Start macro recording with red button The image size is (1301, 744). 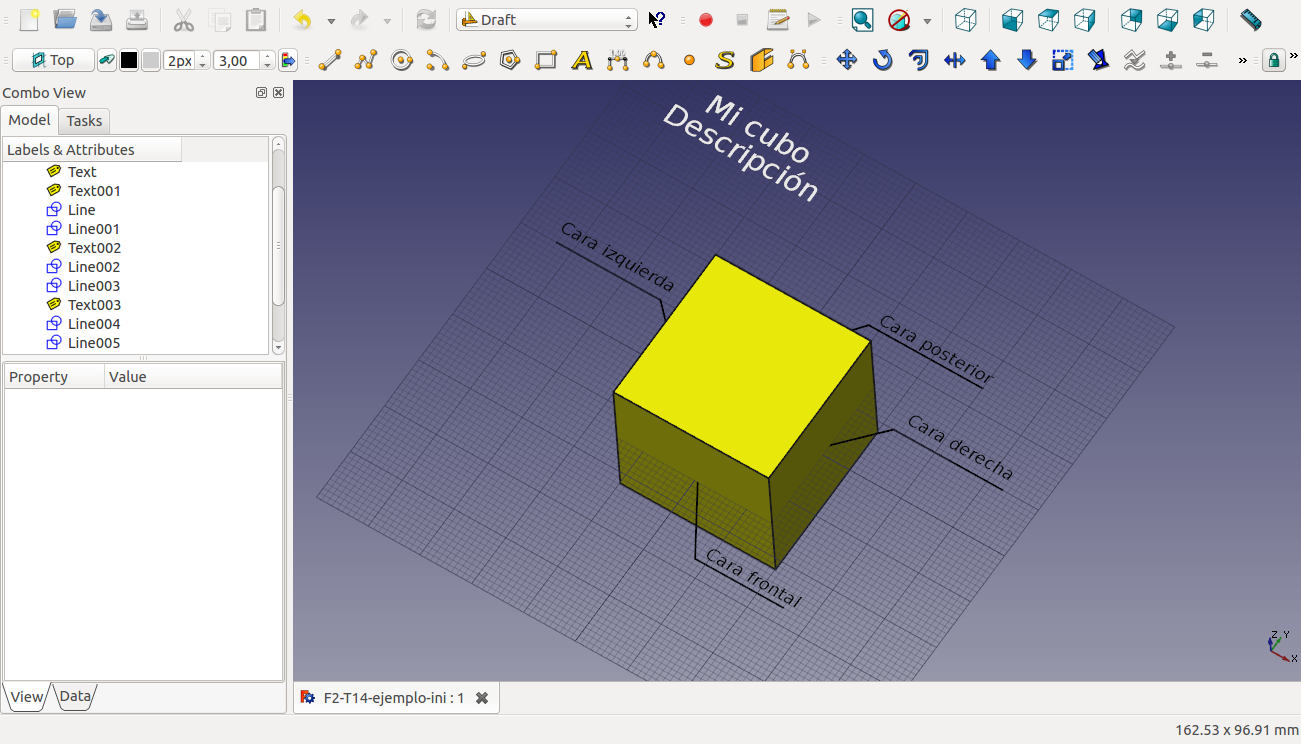(706, 20)
